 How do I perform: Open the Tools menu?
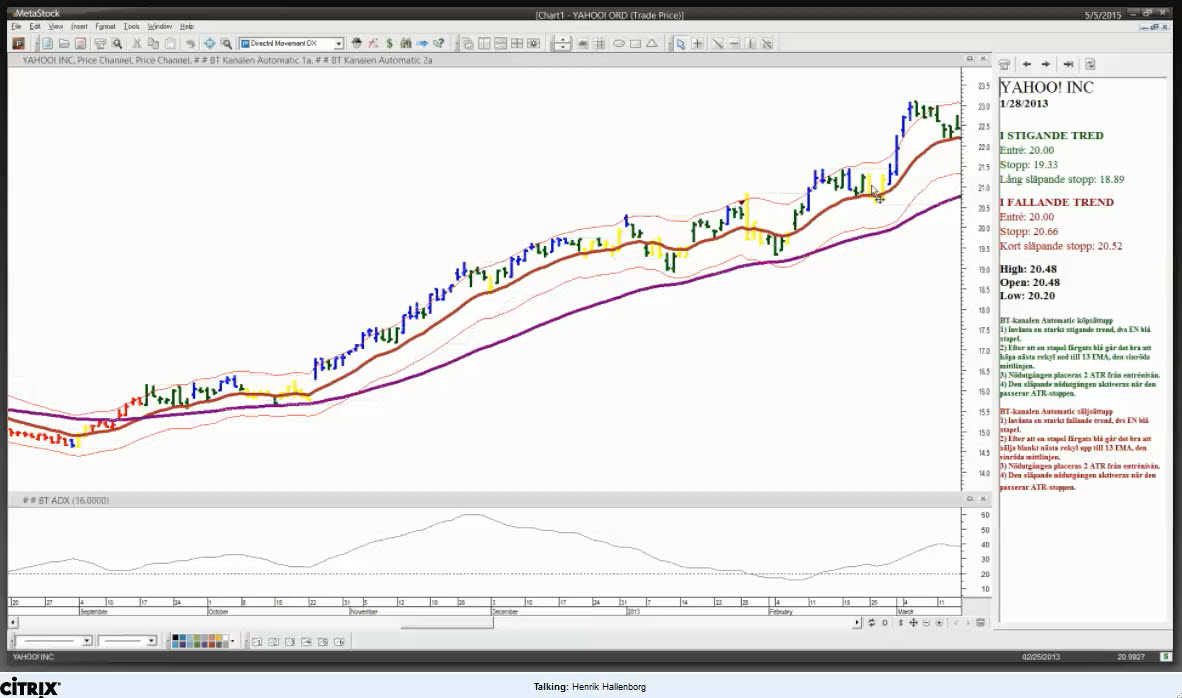pos(131,26)
